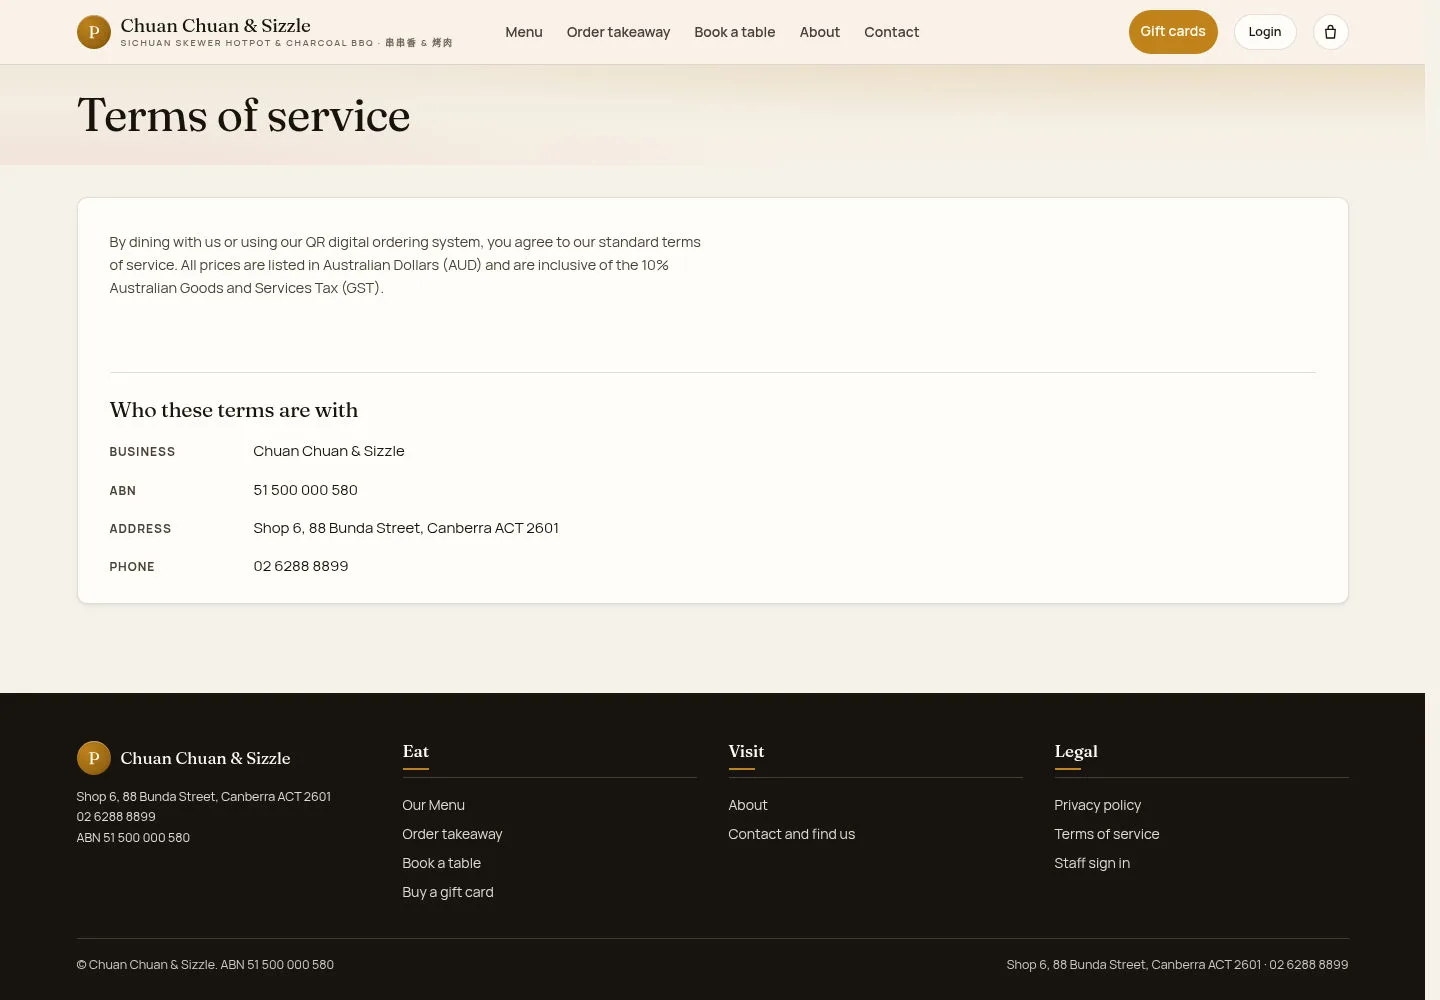
Task: Click the Staff sign in link
Action: pyautogui.click(x=1092, y=863)
